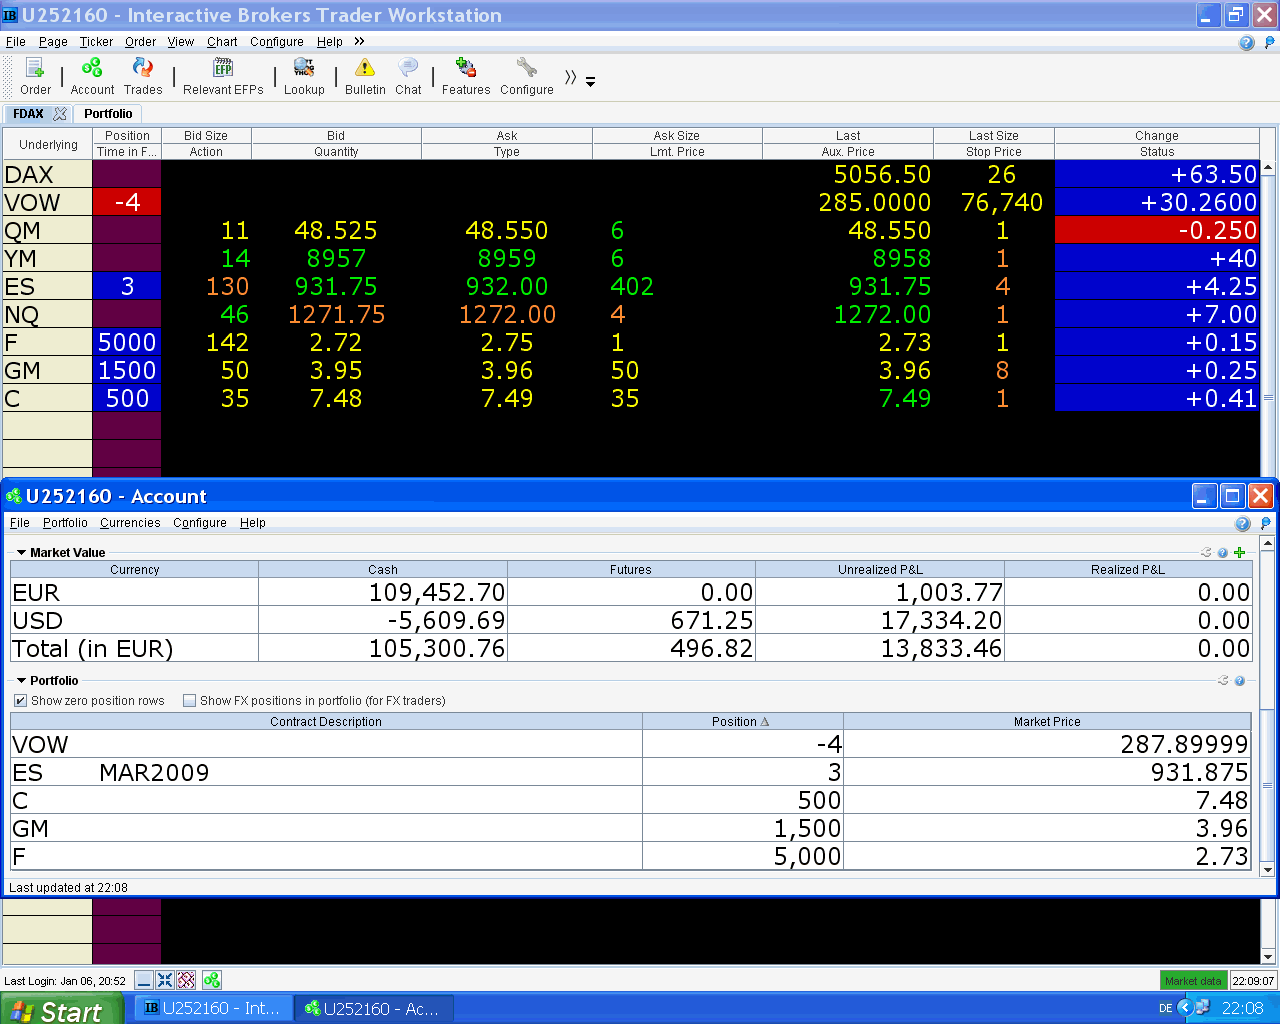Click the help icon in Portfolio section
This screenshot has width=1280, height=1024.
click(1240, 680)
